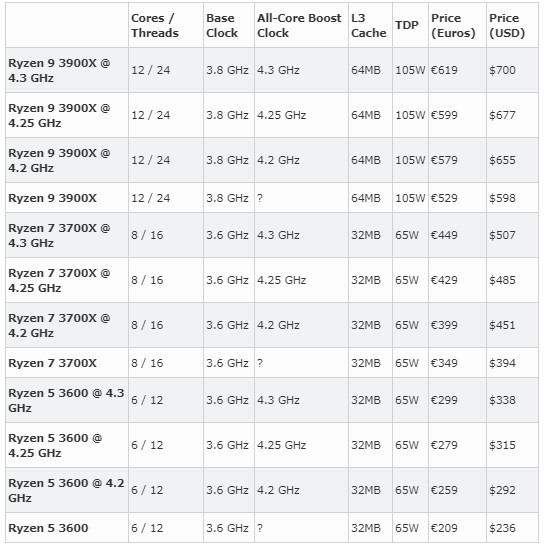Select the €449 price cell
The height and width of the screenshot is (549, 545).
(444, 235)
